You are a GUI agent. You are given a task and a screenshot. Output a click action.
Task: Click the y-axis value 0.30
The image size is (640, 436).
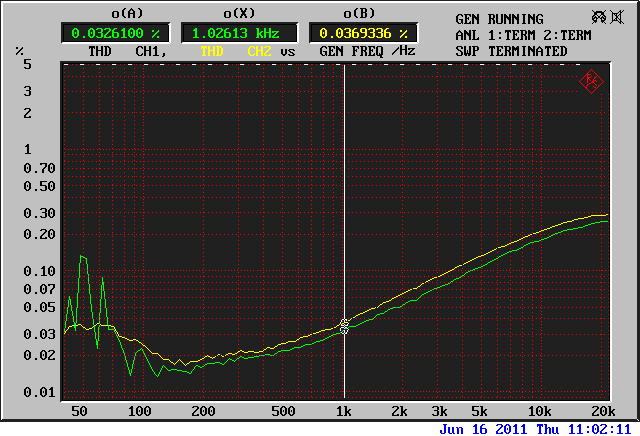coord(39,213)
